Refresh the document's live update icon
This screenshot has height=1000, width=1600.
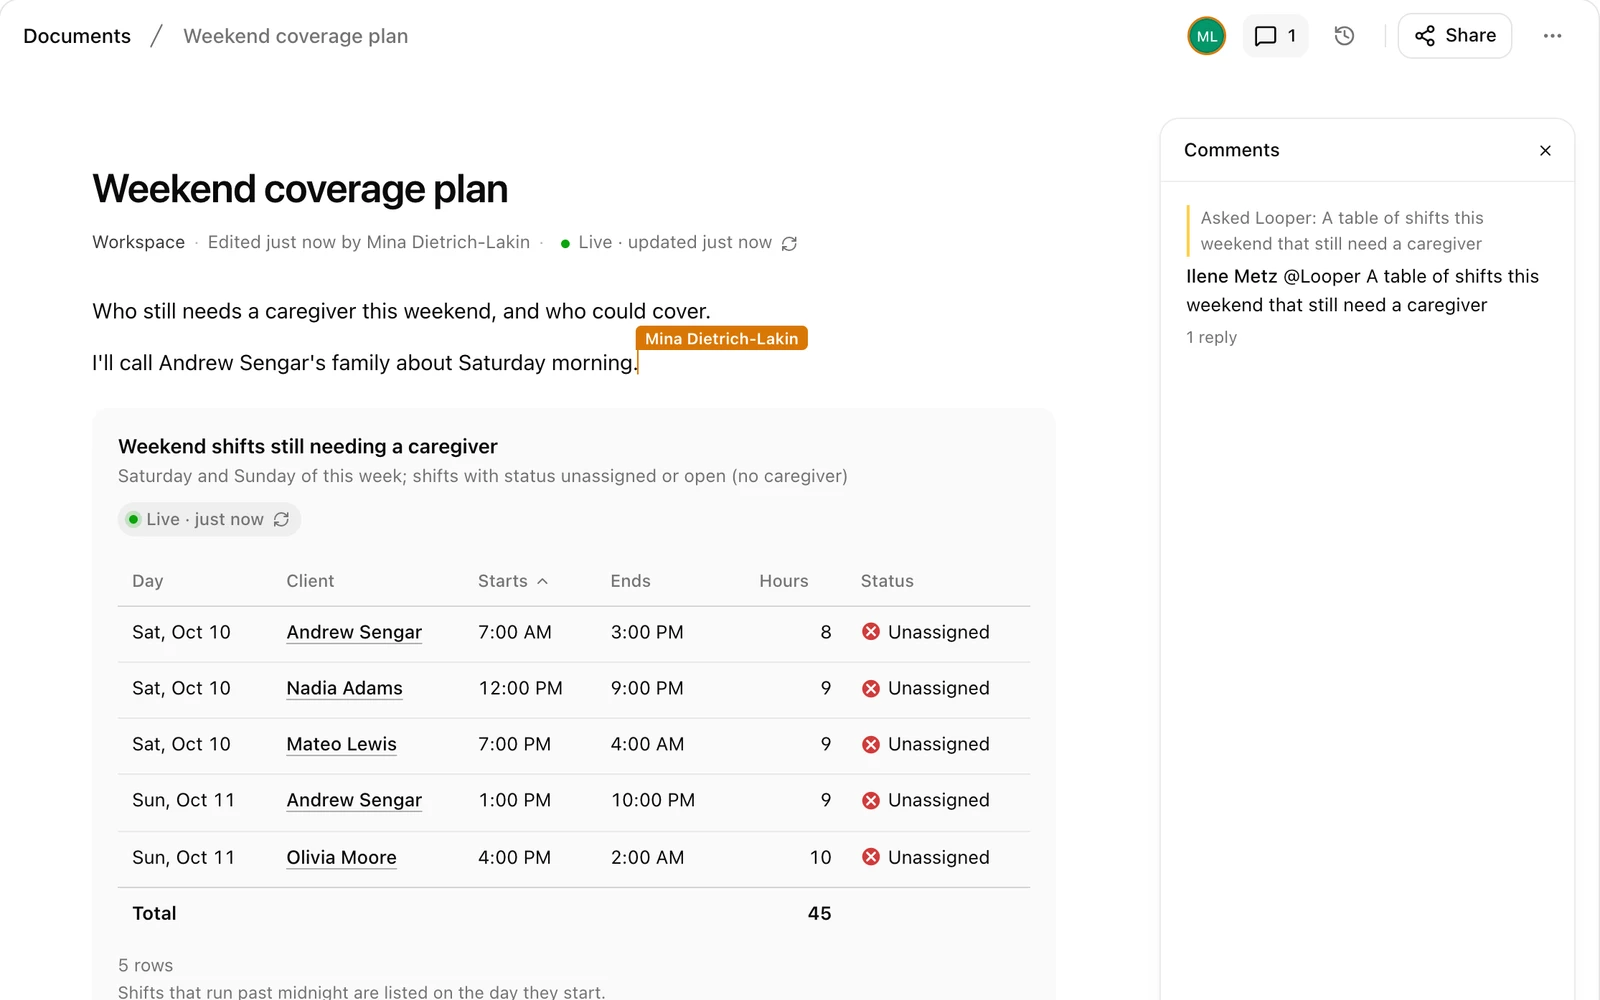click(x=789, y=243)
